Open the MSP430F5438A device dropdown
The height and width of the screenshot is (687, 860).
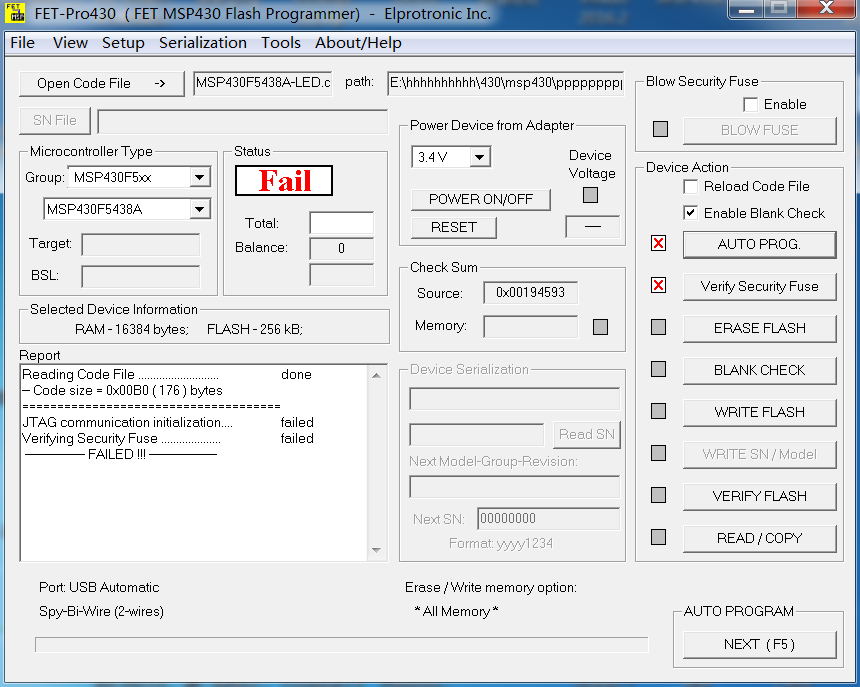tap(200, 209)
